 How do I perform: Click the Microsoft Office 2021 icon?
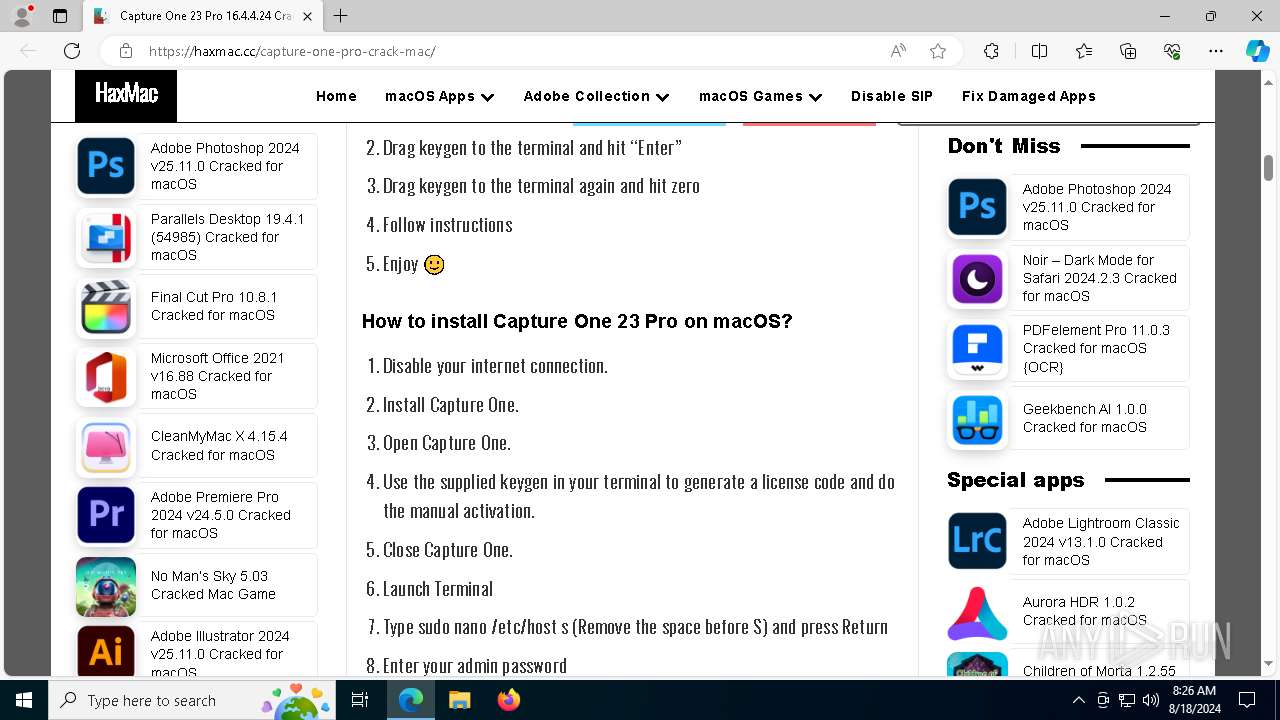(106, 376)
